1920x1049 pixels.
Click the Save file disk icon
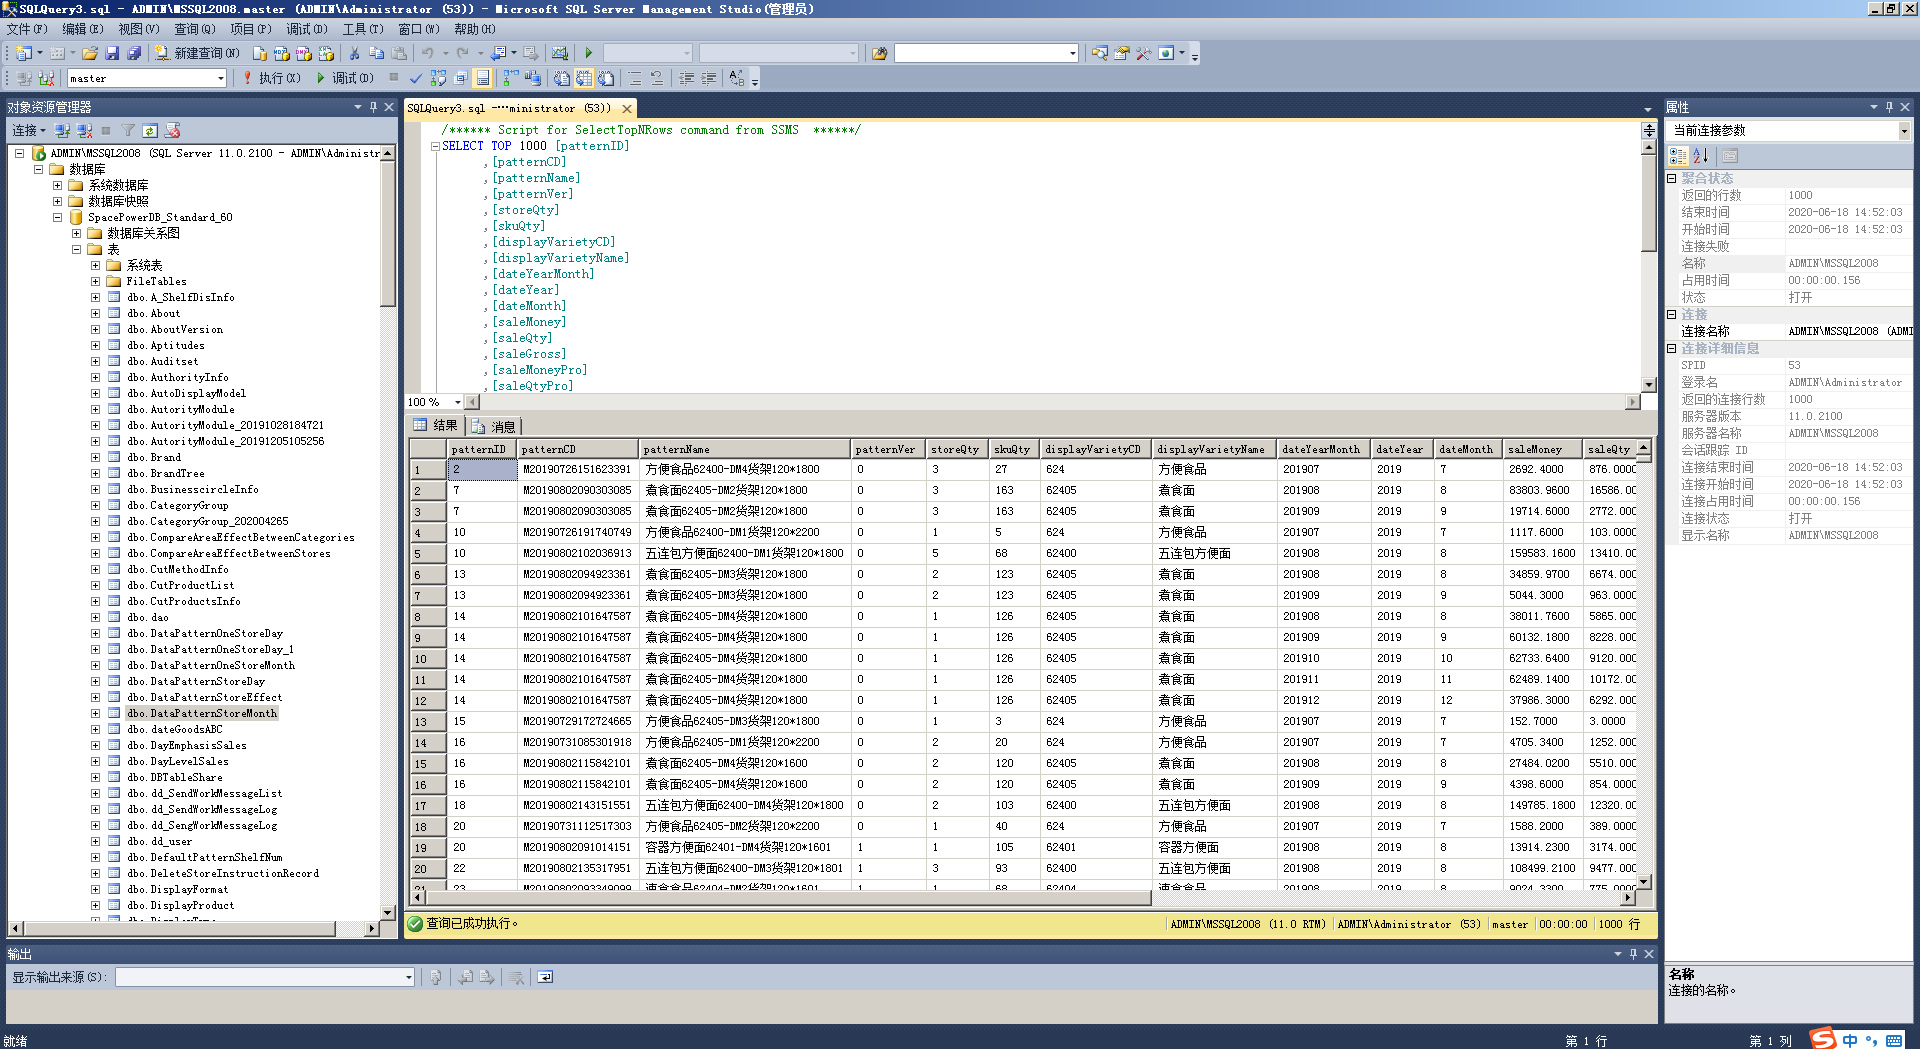(x=112, y=53)
